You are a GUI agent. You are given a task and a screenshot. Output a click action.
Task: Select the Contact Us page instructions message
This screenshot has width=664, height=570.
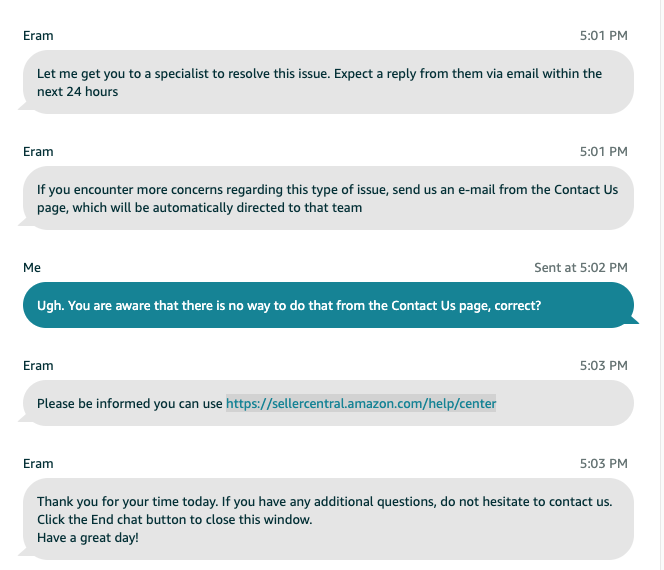pyautogui.click(x=328, y=198)
